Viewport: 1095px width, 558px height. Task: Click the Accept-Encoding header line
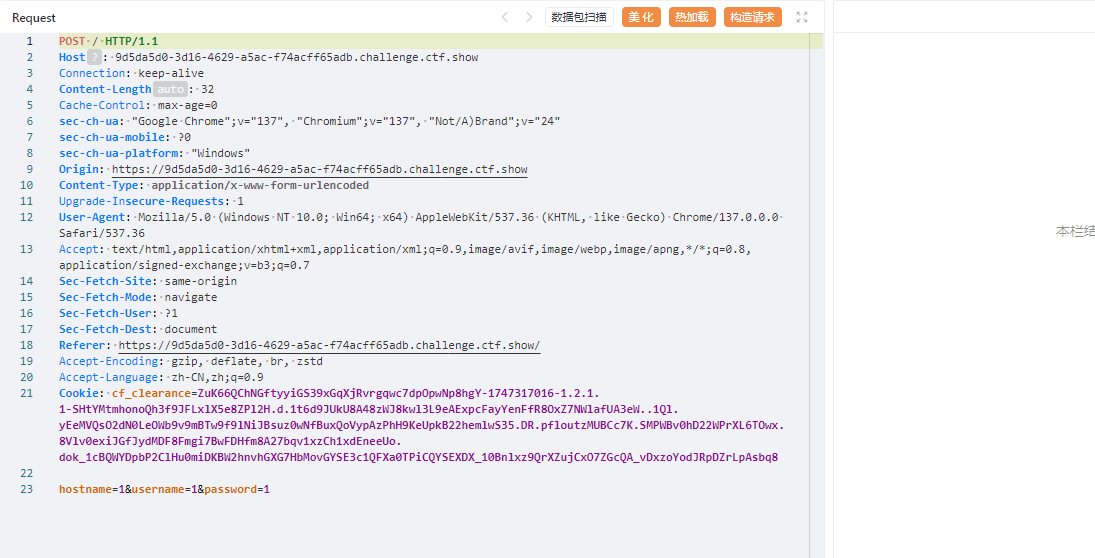tap(190, 362)
